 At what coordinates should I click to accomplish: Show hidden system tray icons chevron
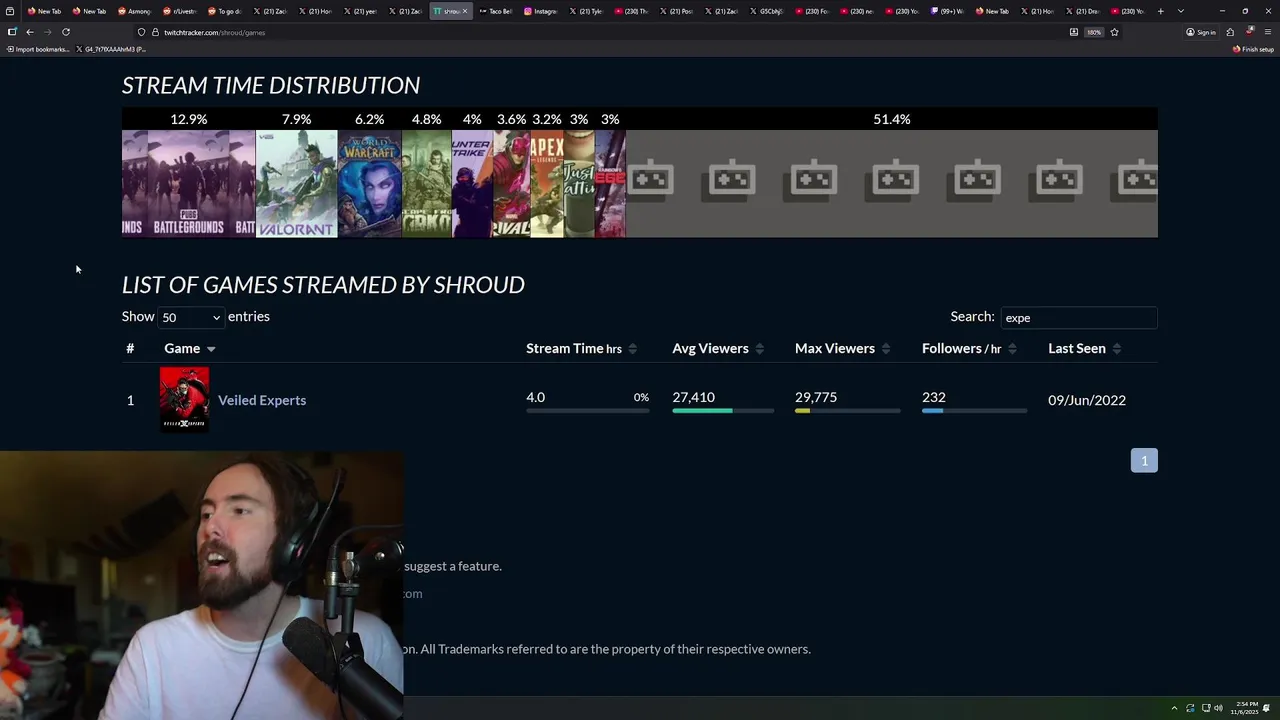1175,708
